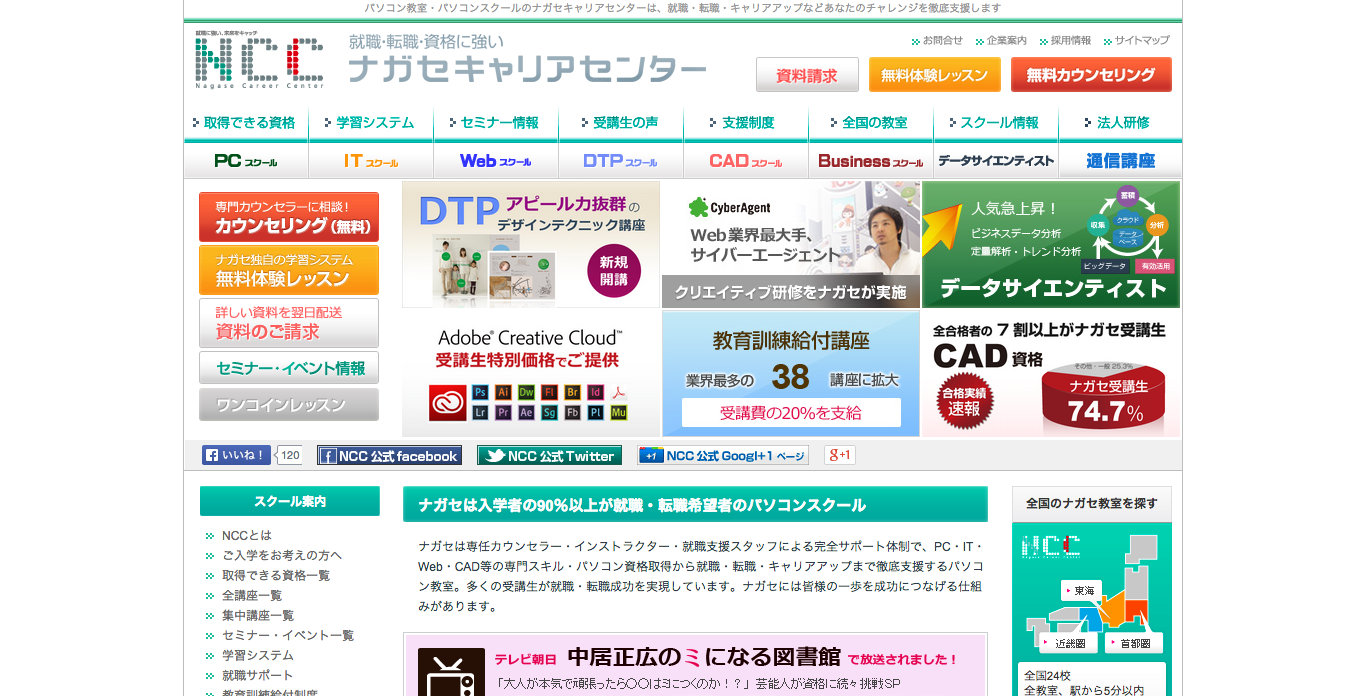Image resolution: width=1366 pixels, height=696 pixels.
Task: Open the DTP デザインテクニック講座 banner
Action: click(x=531, y=244)
